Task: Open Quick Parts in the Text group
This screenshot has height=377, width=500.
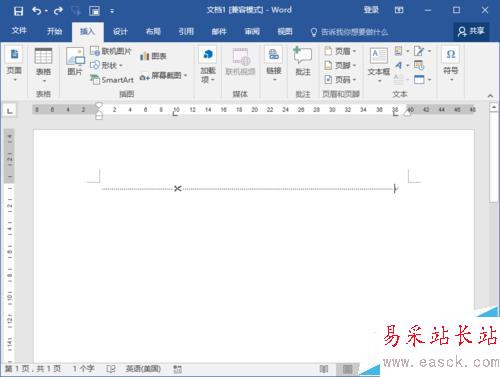Action: point(401,51)
